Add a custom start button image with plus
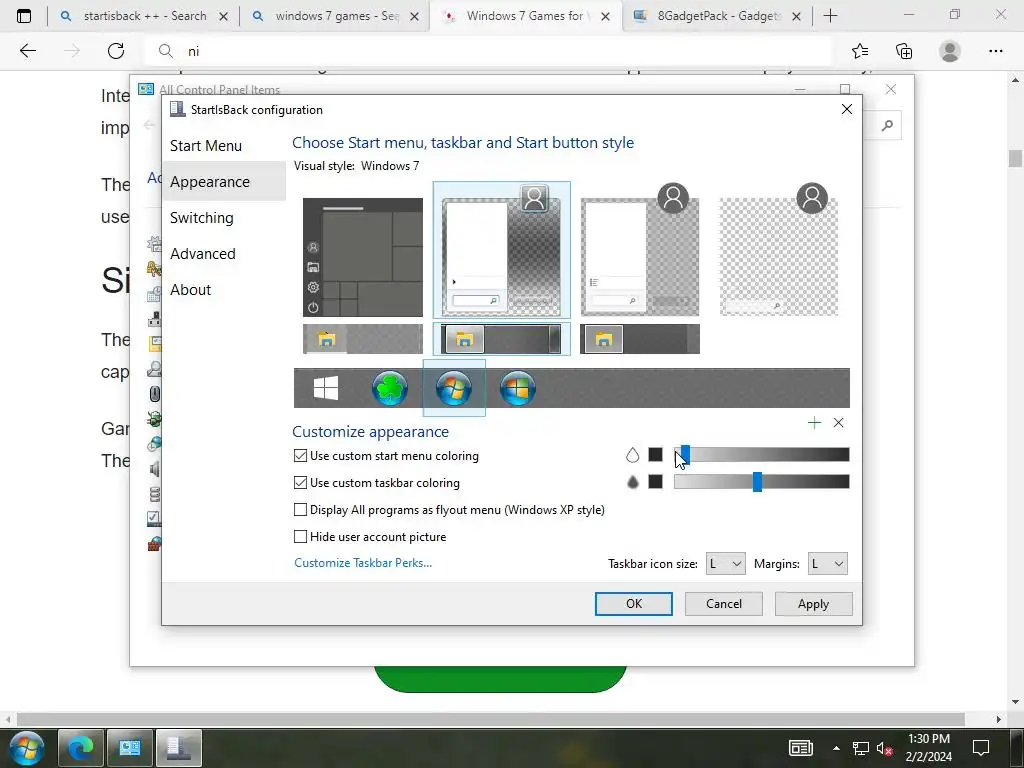Screen dimensions: 1024x768 point(814,423)
